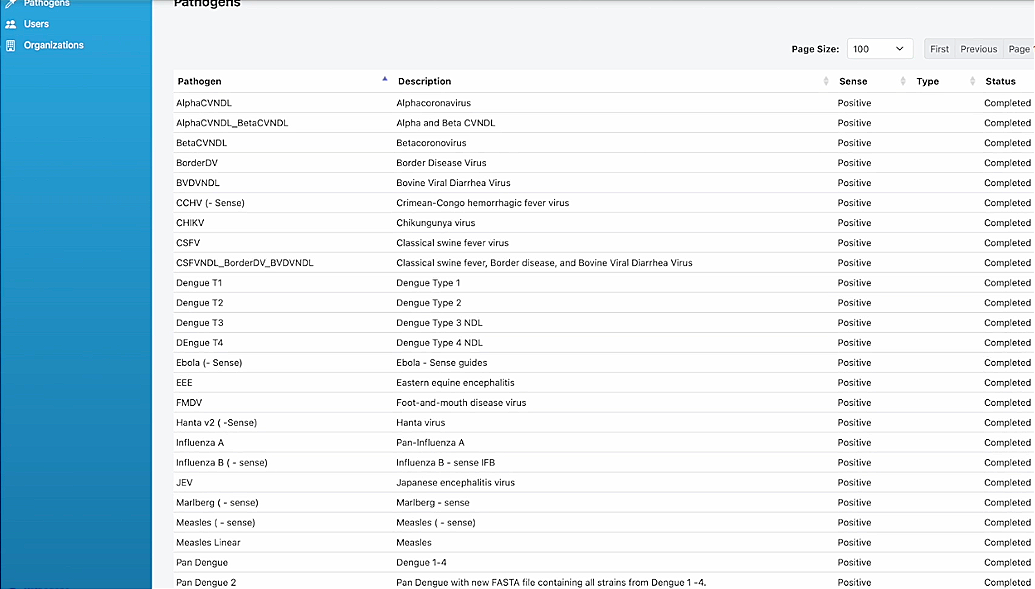Click the Users people icon in sidebar

[x=11, y=24]
